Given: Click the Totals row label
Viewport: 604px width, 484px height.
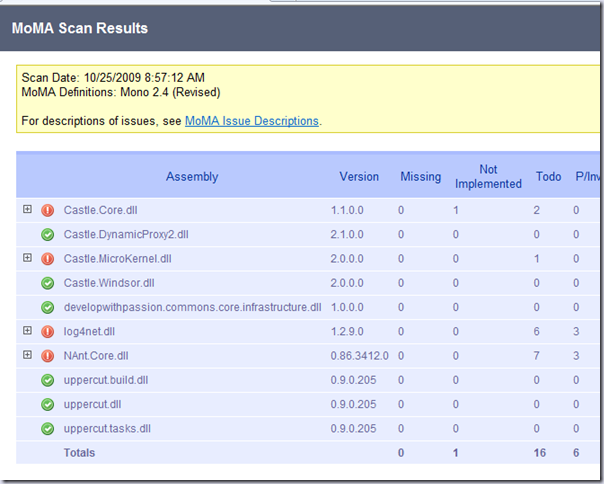Looking at the screenshot, I should pos(79,453).
